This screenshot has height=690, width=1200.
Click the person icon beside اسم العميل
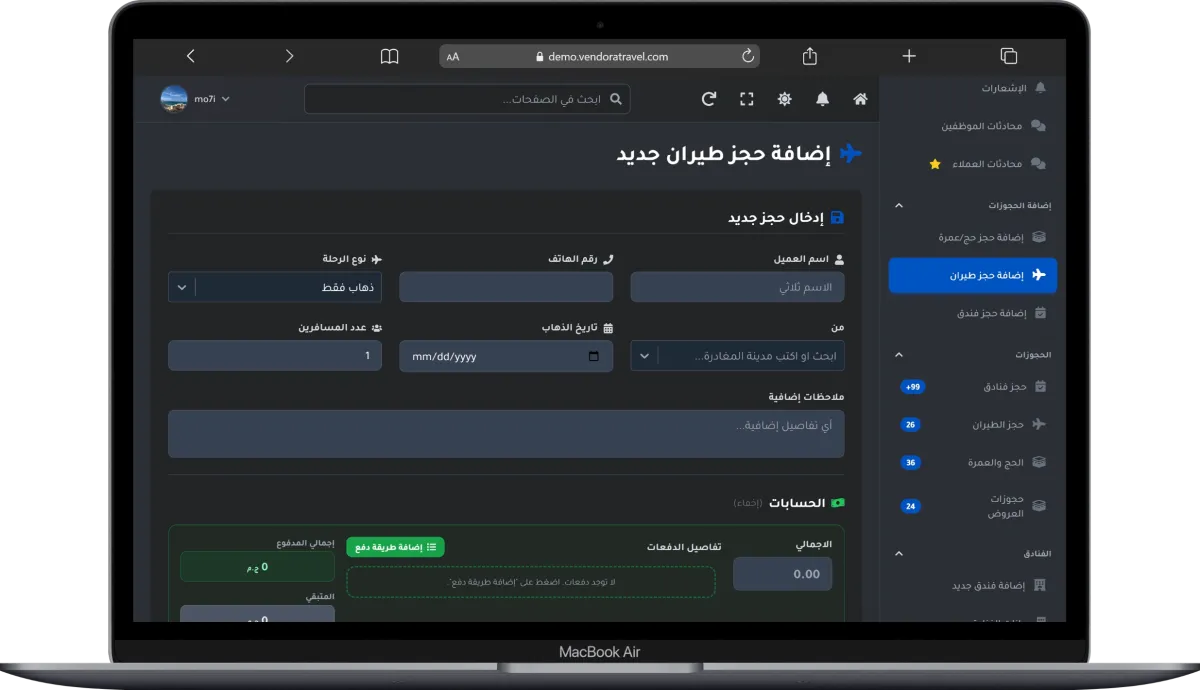pos(839,259)
